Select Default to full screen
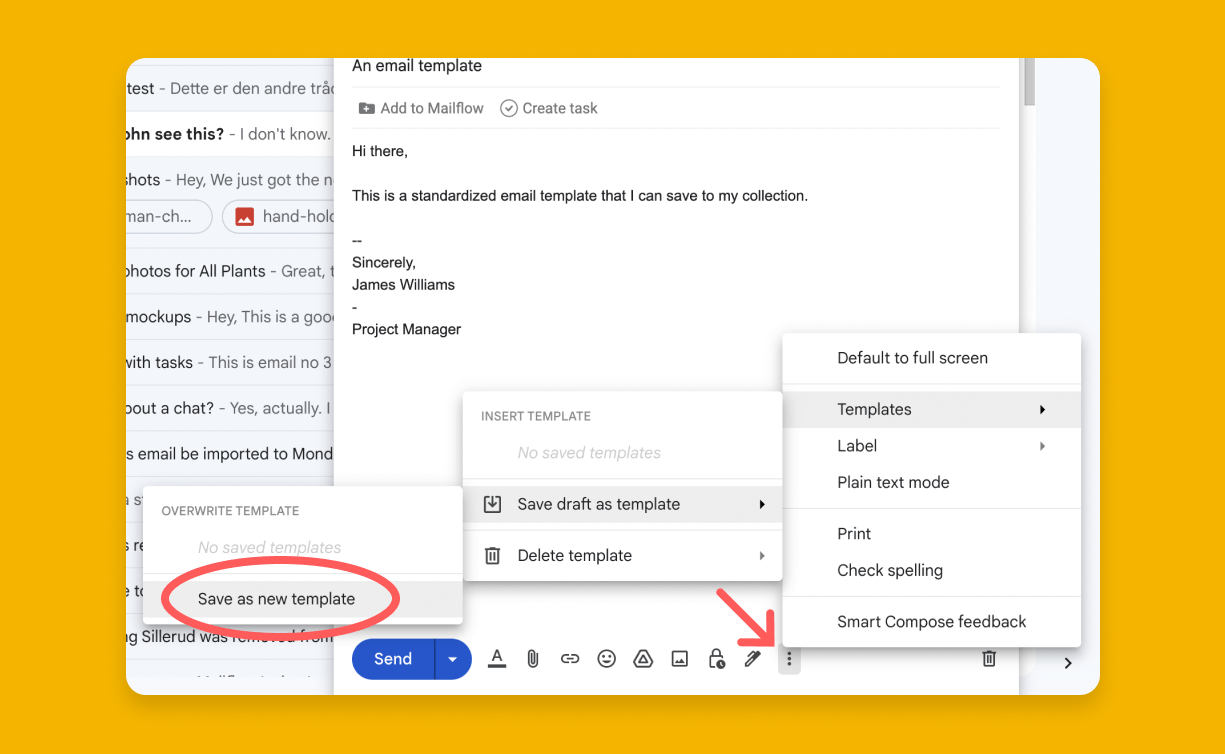1225x754 pixels. tap(913, 357)
